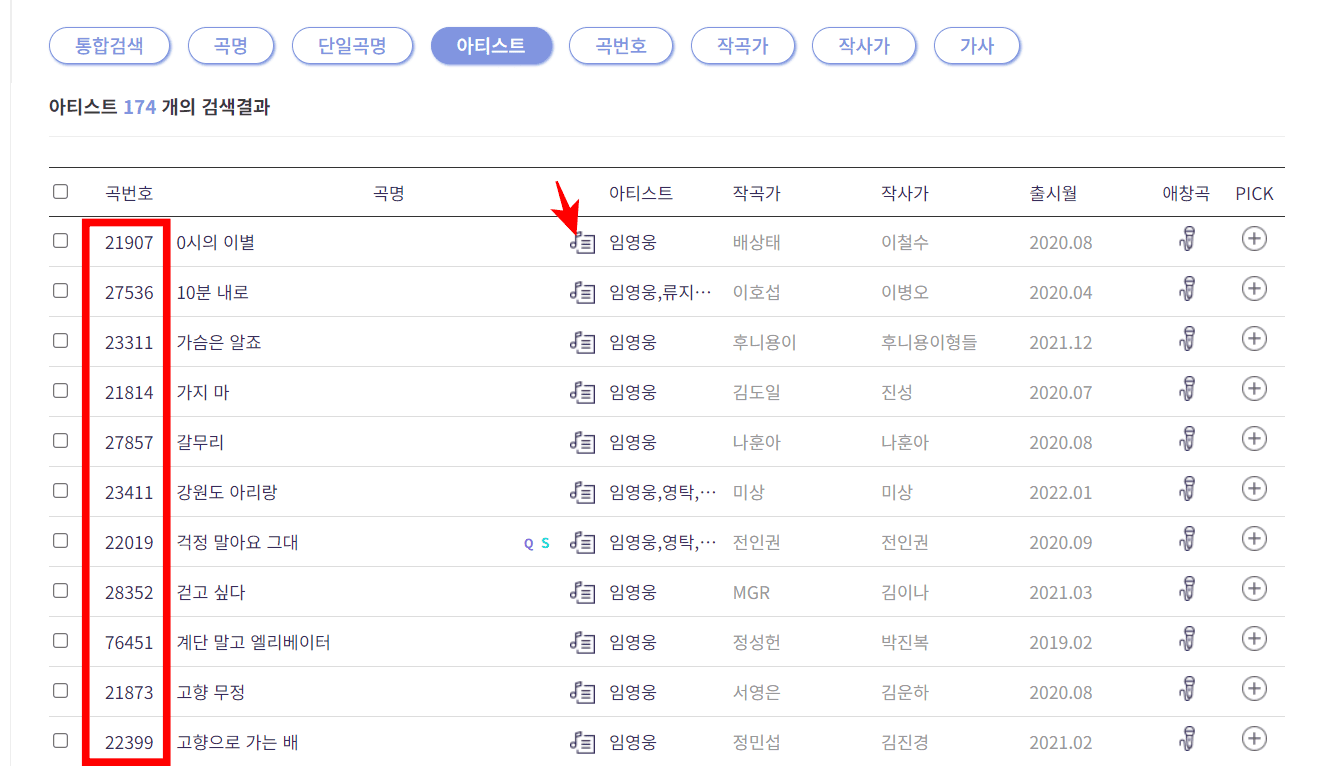Switch to the 단일곡명 tab
The height and width of the screenshot is (766, 1325).
tap(352, 46)
